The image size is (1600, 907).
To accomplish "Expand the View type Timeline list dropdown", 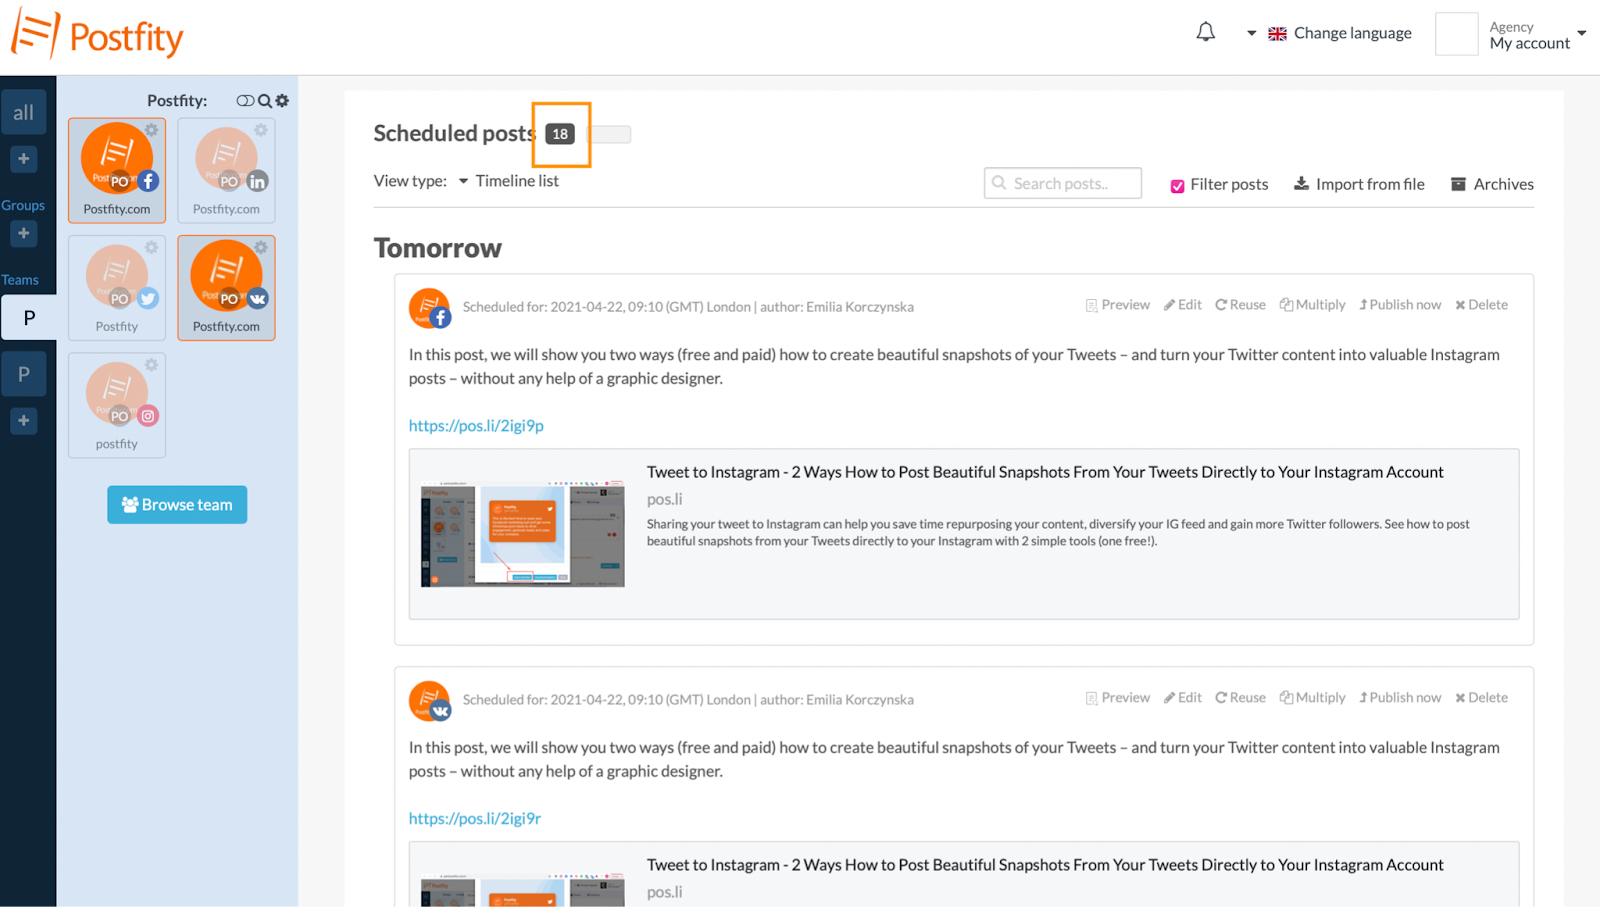I will pos(509,181).
